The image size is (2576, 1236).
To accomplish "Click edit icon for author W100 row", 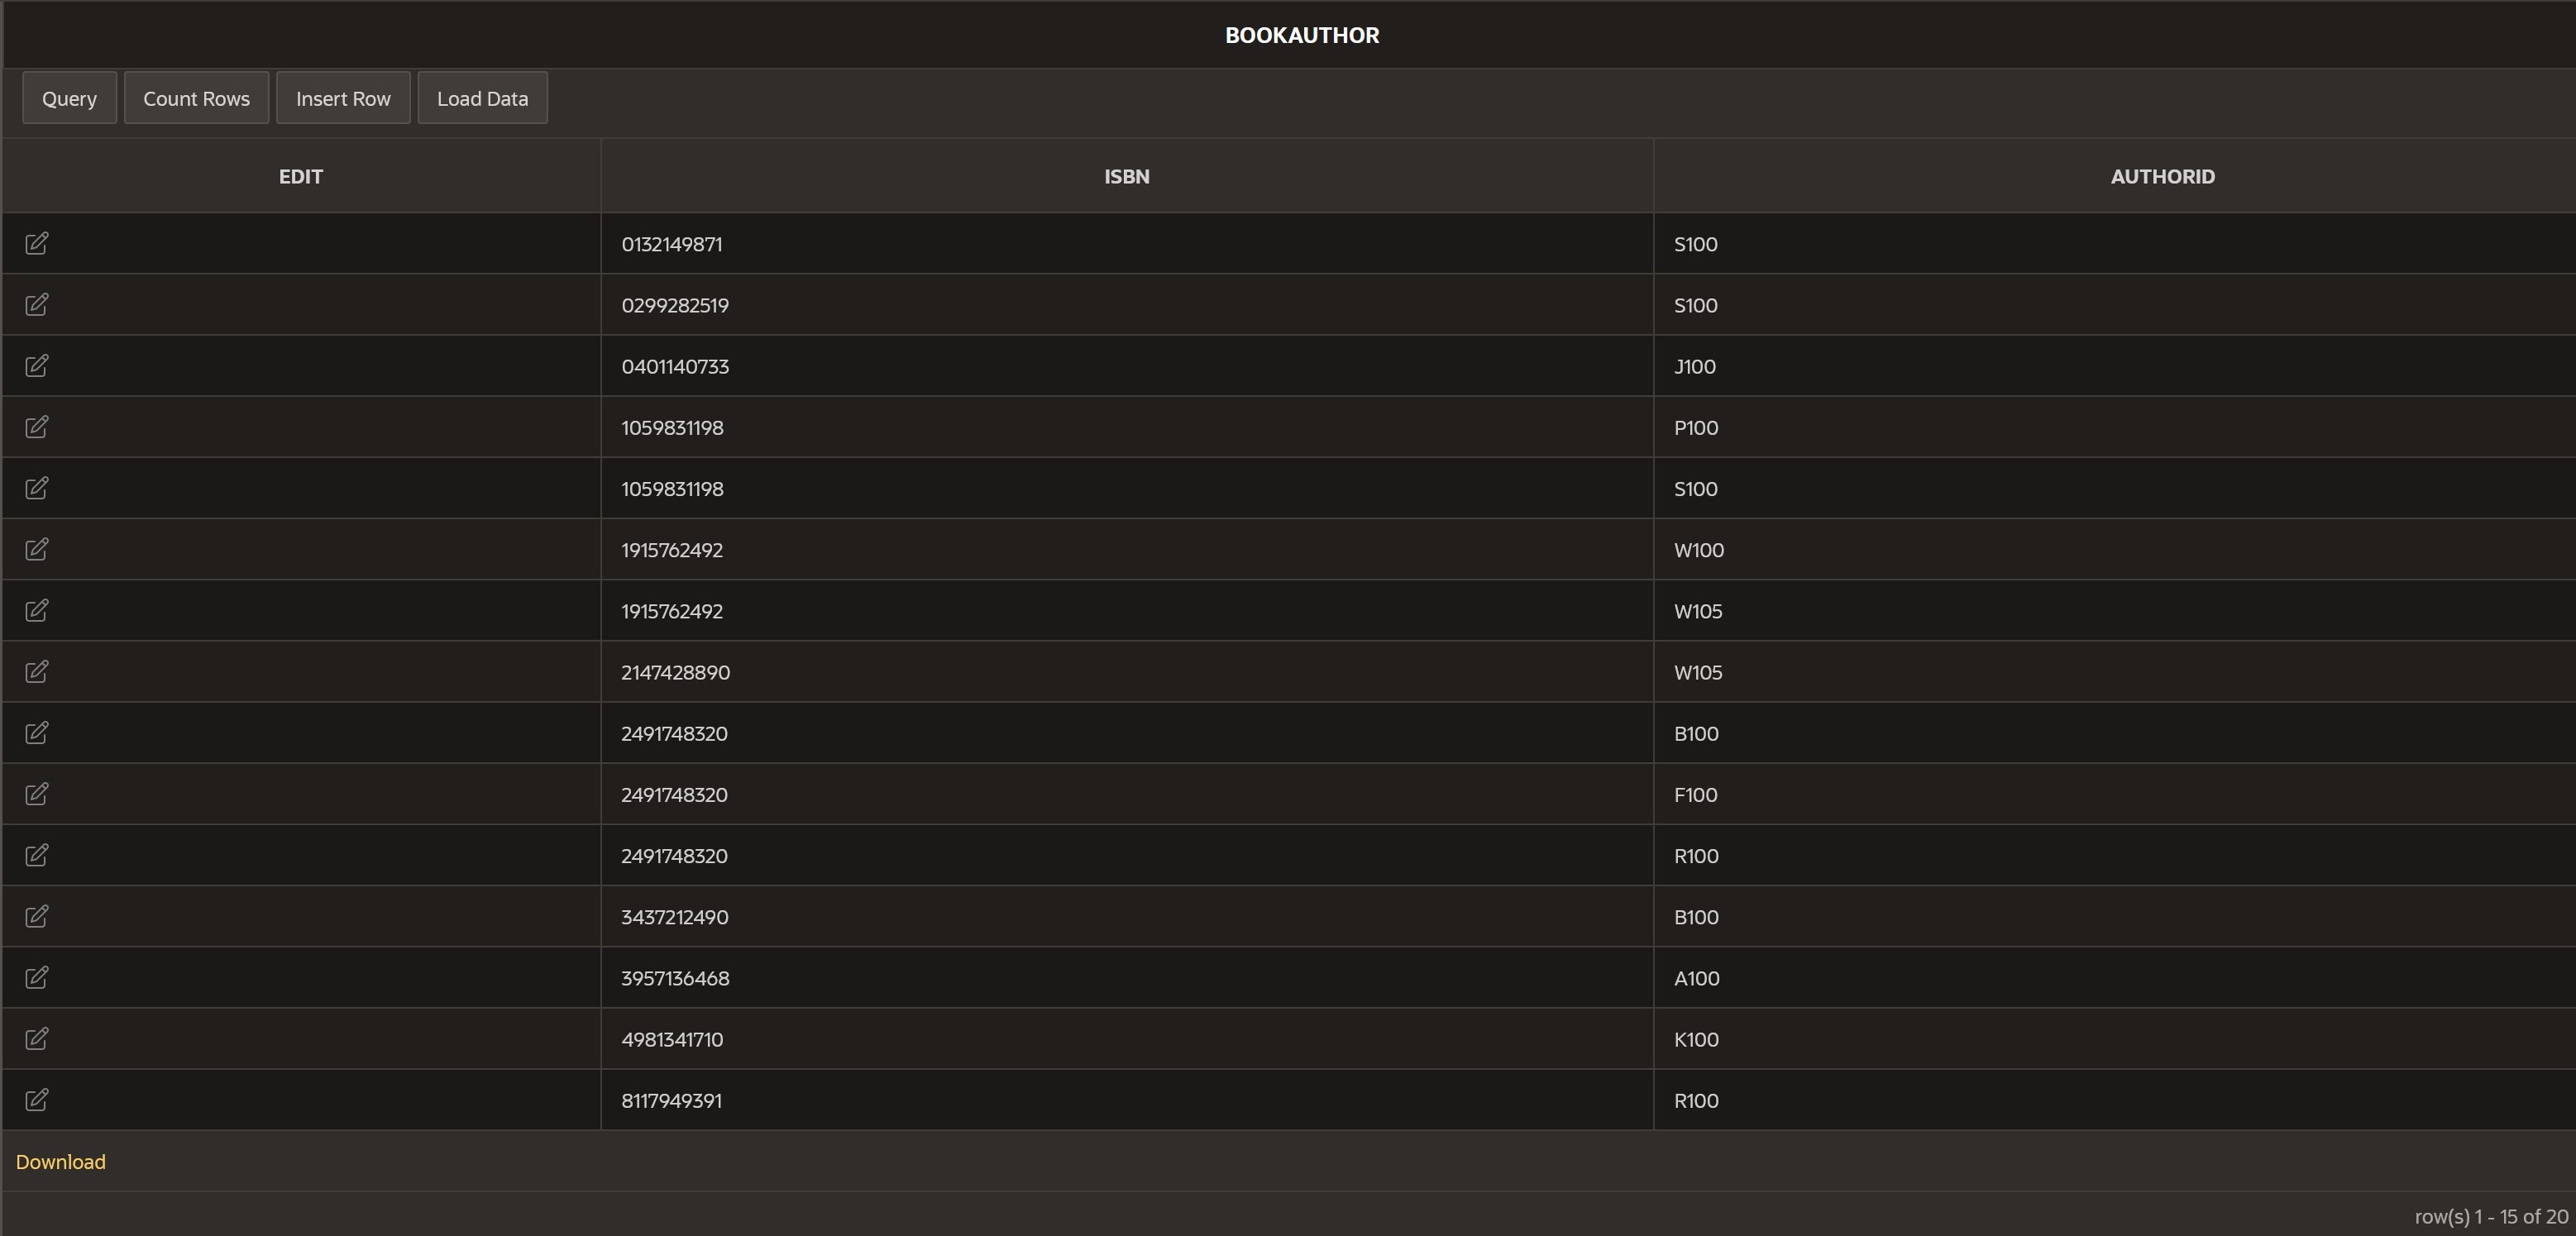I will tap(37, 550).
